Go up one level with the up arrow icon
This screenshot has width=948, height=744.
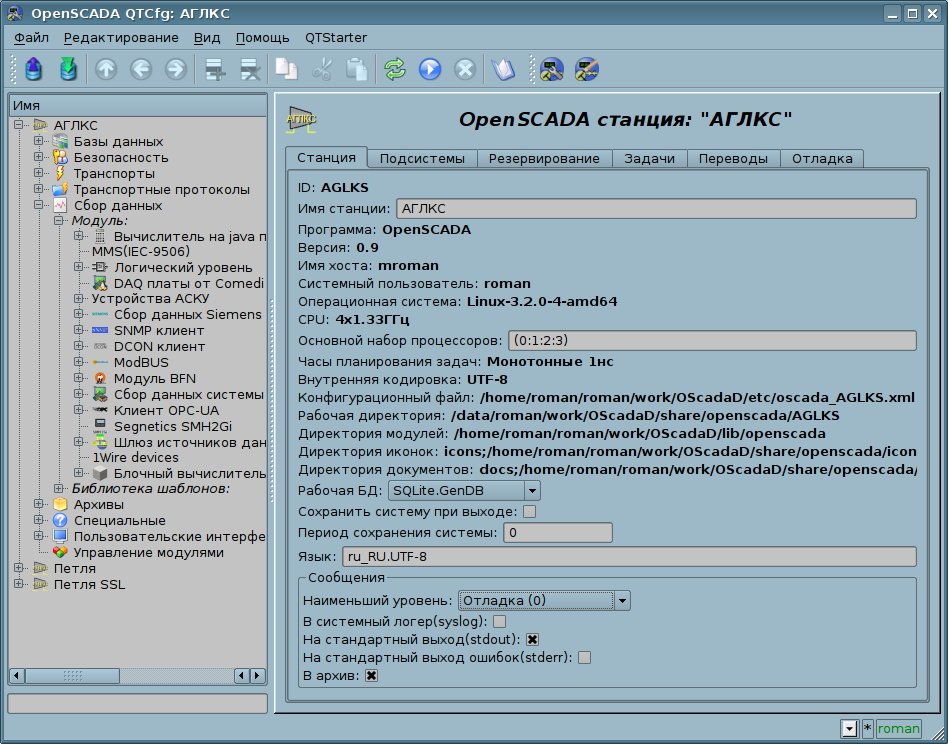point(106,69)
